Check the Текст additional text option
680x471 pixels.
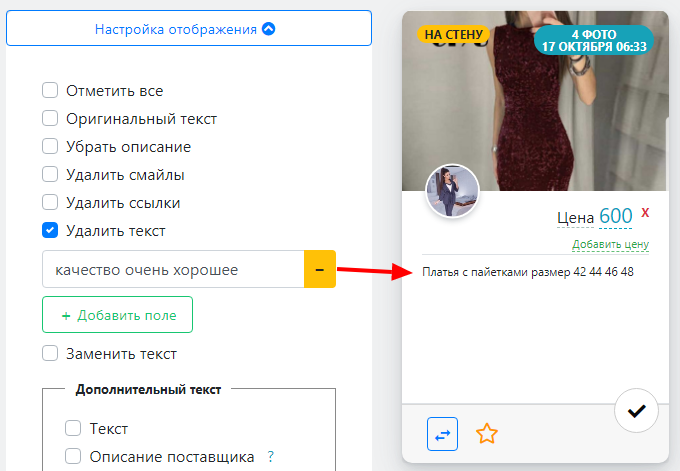point(73,429)
